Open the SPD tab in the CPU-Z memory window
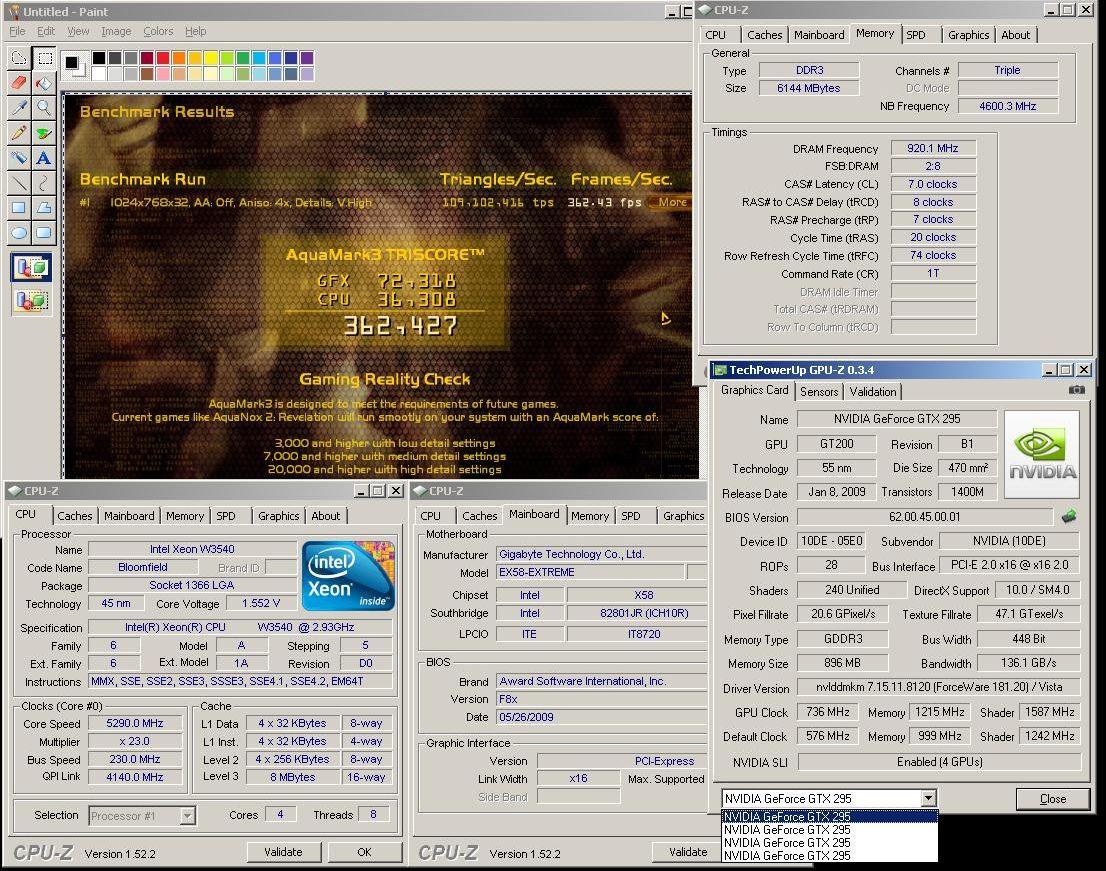Image resolution: width=1106 pixels, height=871 pixels. (916, 35)
